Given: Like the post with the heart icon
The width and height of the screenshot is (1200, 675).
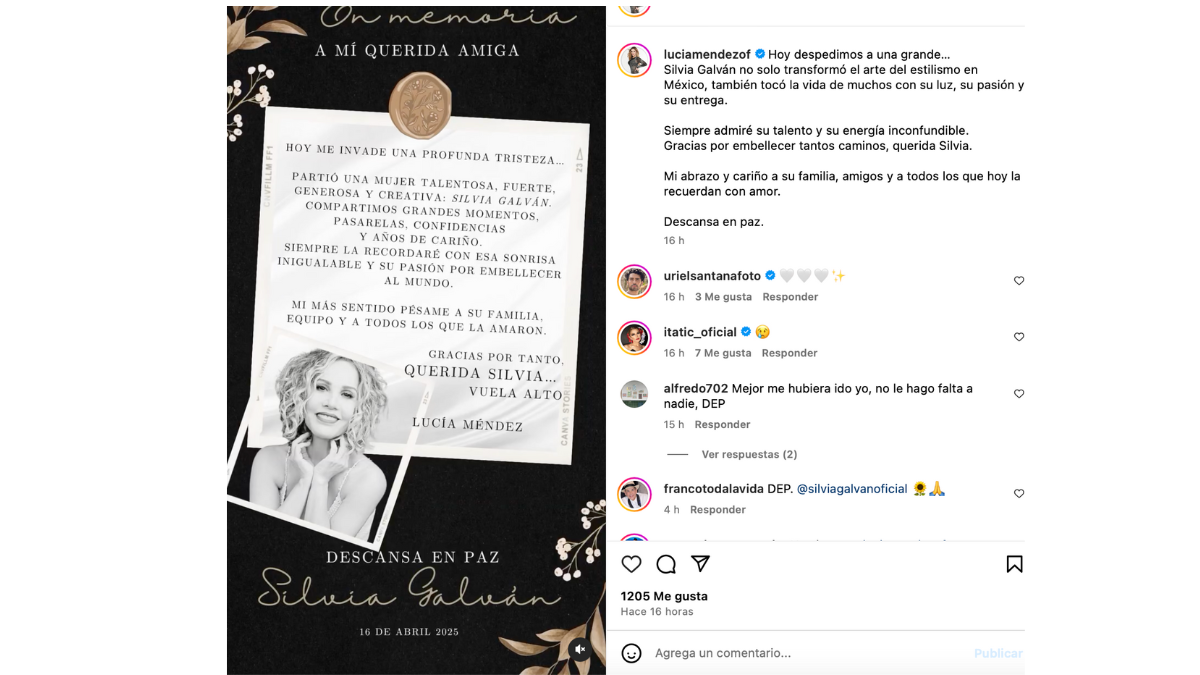Looking at the screenshot, I should coord(631,564).
